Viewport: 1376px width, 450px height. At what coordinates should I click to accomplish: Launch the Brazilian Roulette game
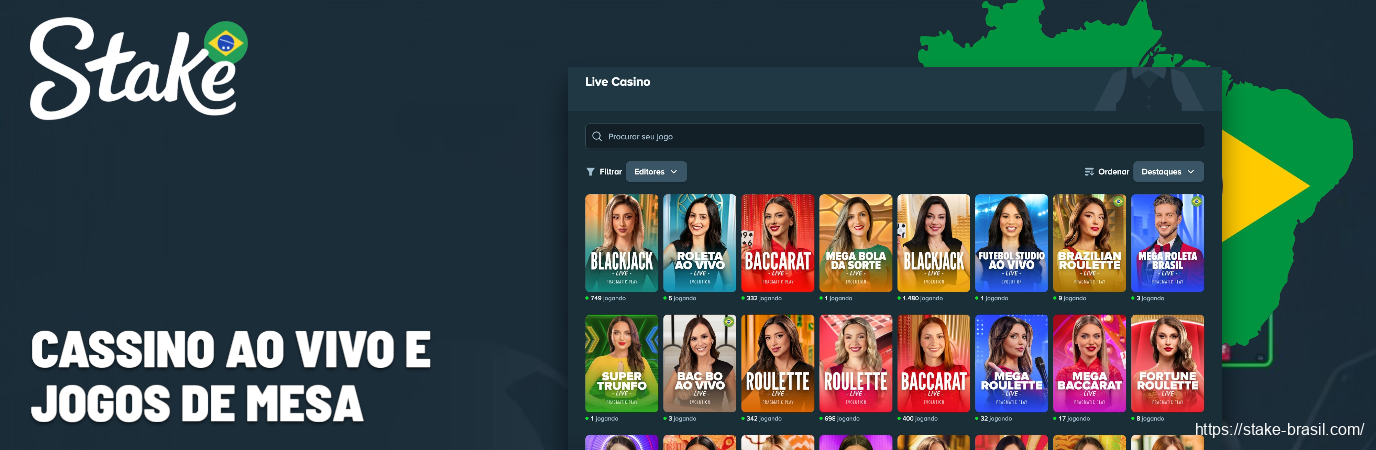(x=1089, y=242)
